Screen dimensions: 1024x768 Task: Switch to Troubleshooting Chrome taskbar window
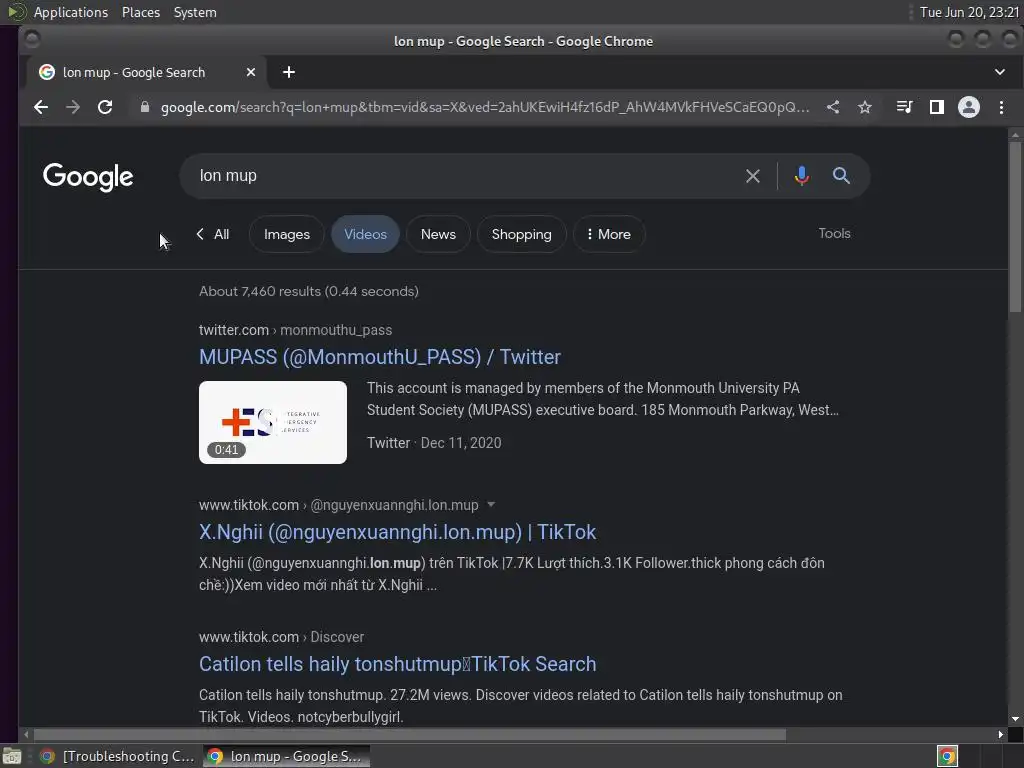point(118,756)
